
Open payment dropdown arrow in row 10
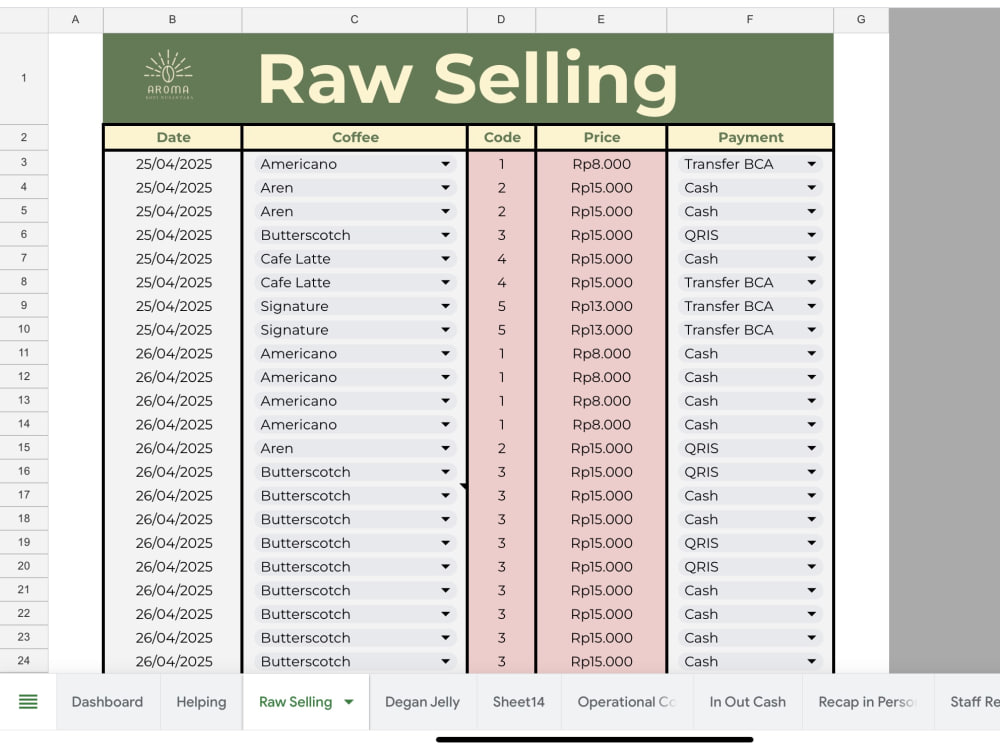tap(811, 330)
